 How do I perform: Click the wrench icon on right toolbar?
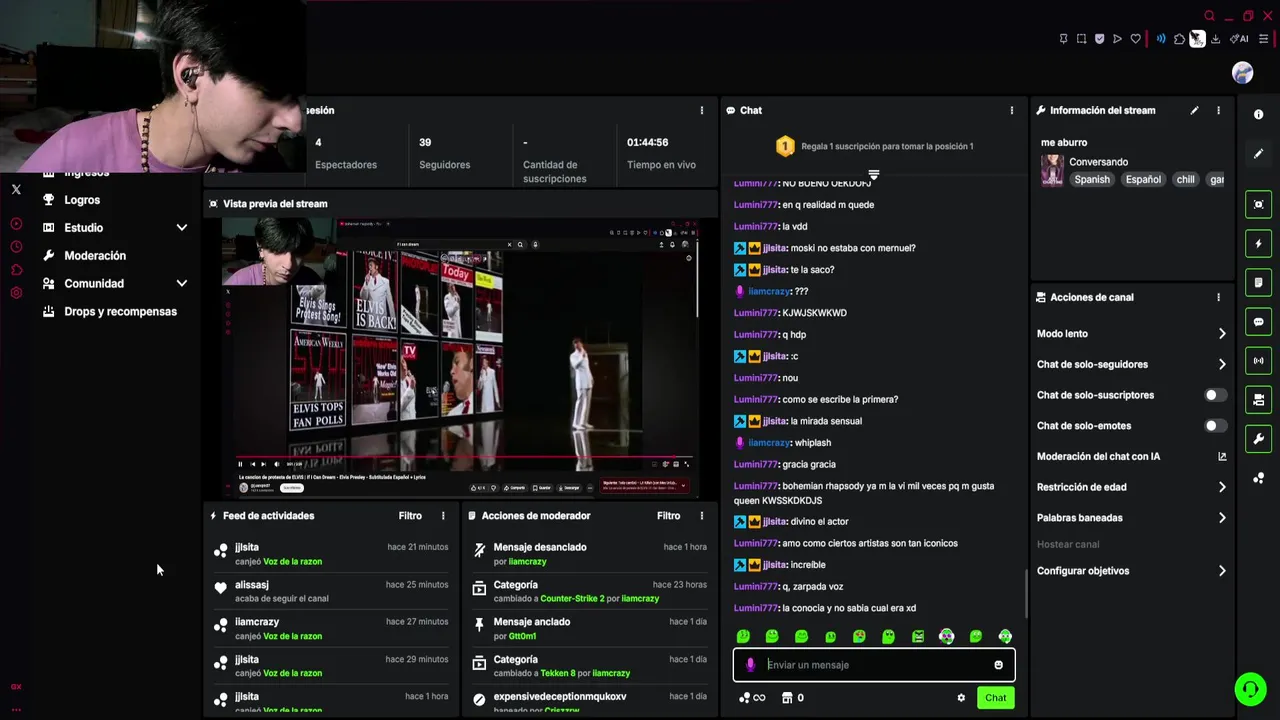click(1258, 439)
